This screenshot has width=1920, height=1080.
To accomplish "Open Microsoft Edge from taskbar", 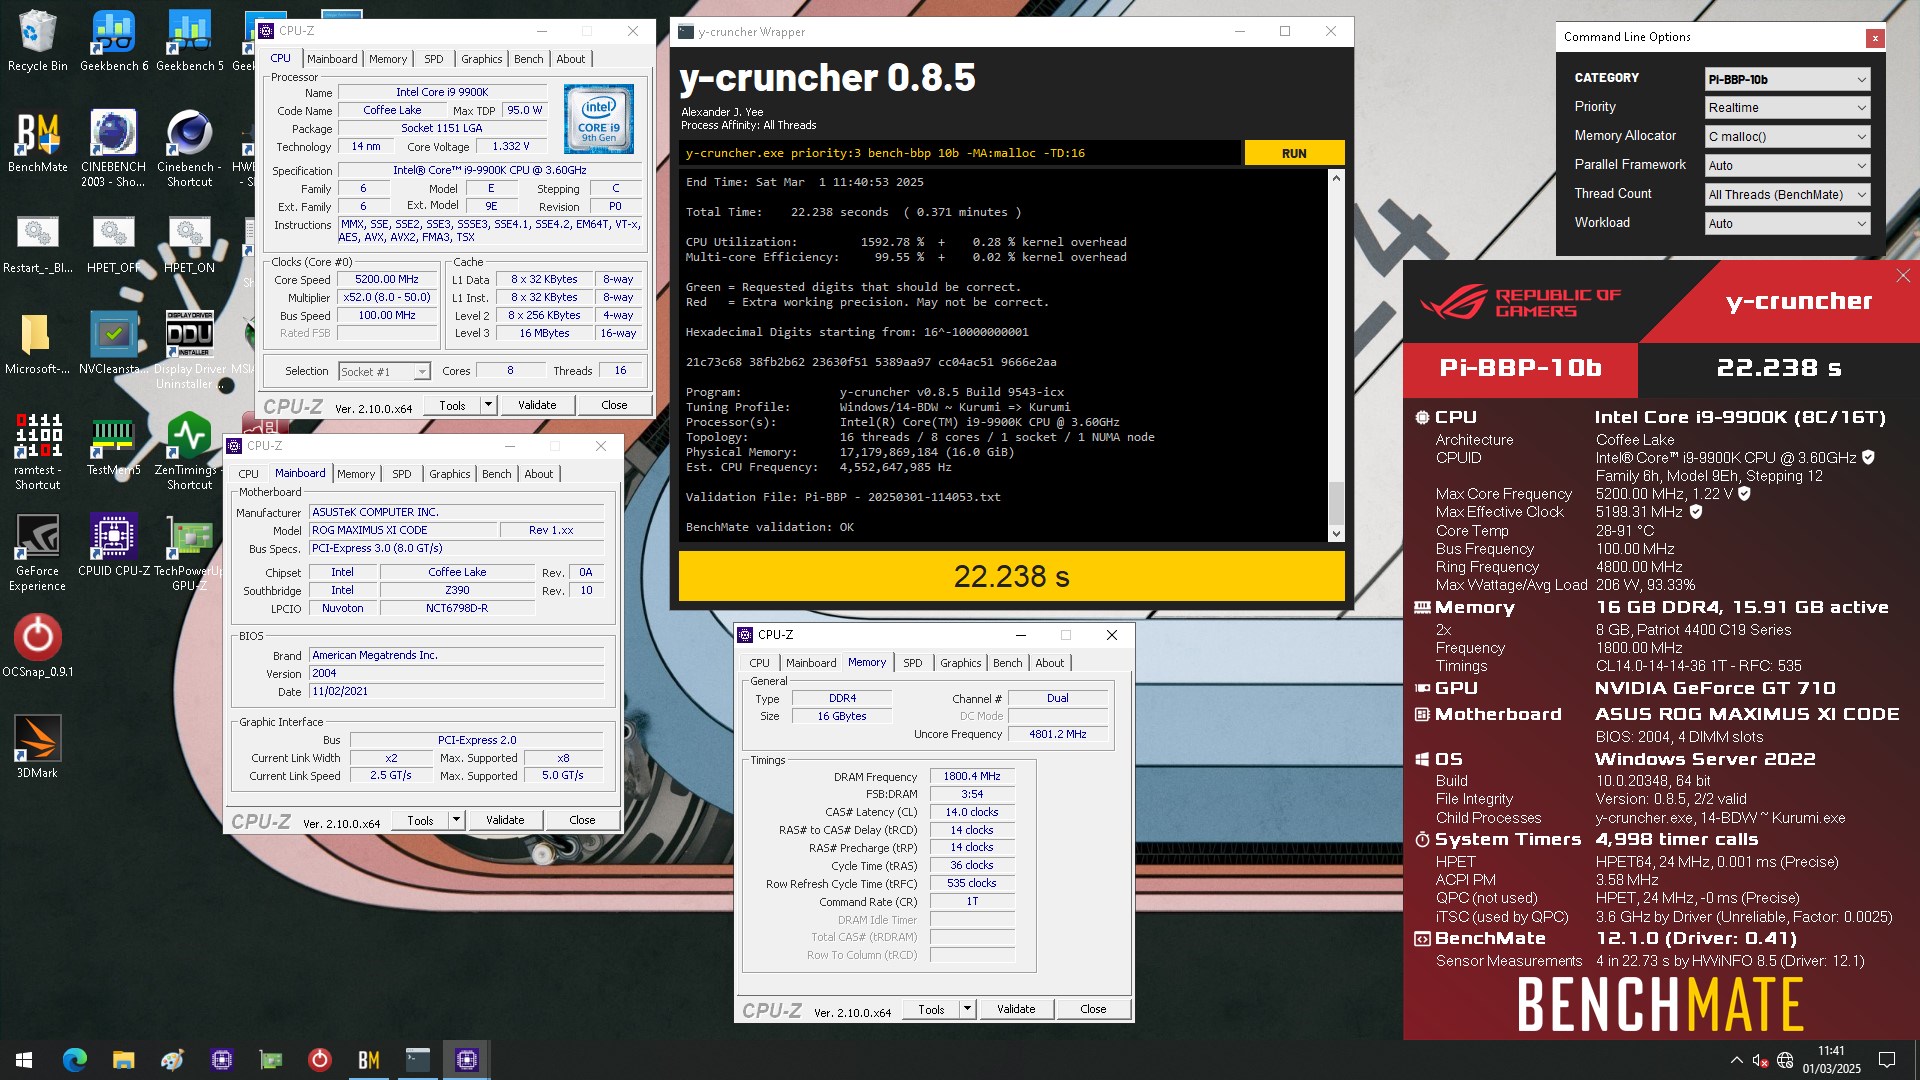I will coord(75,1060).
